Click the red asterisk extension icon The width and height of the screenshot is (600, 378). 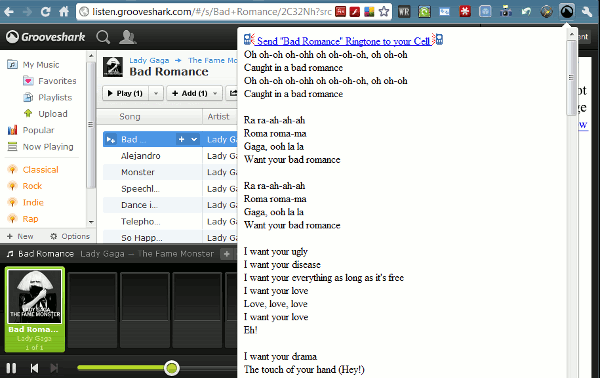click(x=465, y=12)
